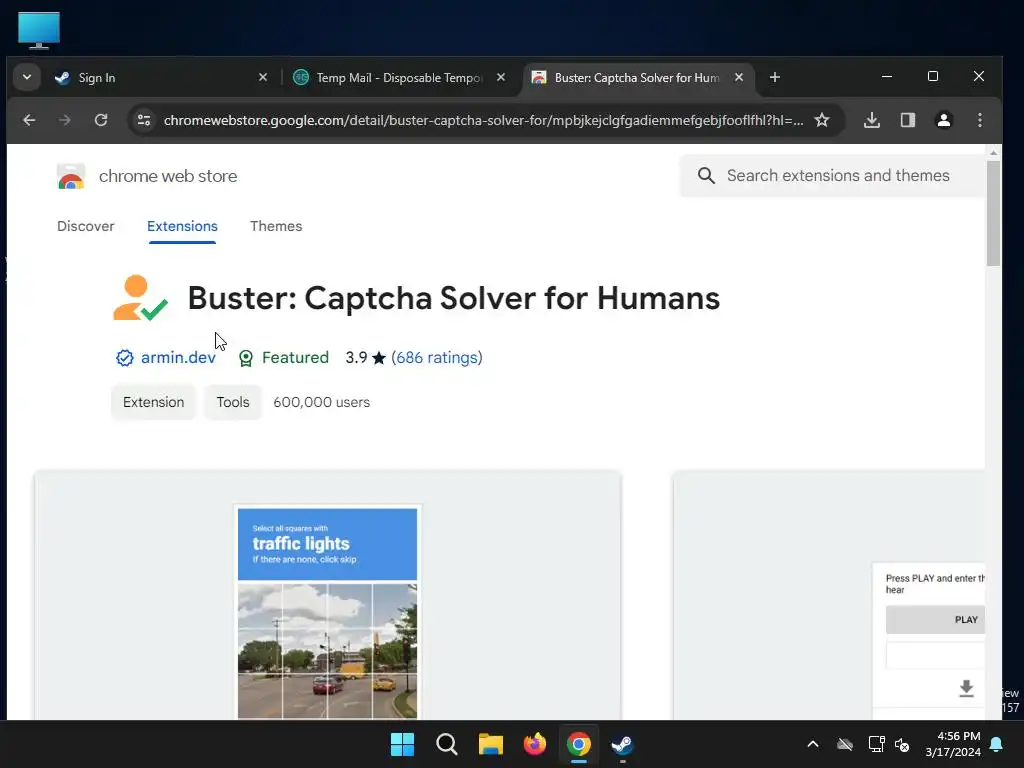This screenshot has width=1024, height=768.
Task: Open Windows taskbar search
Action: click(447, 744)
